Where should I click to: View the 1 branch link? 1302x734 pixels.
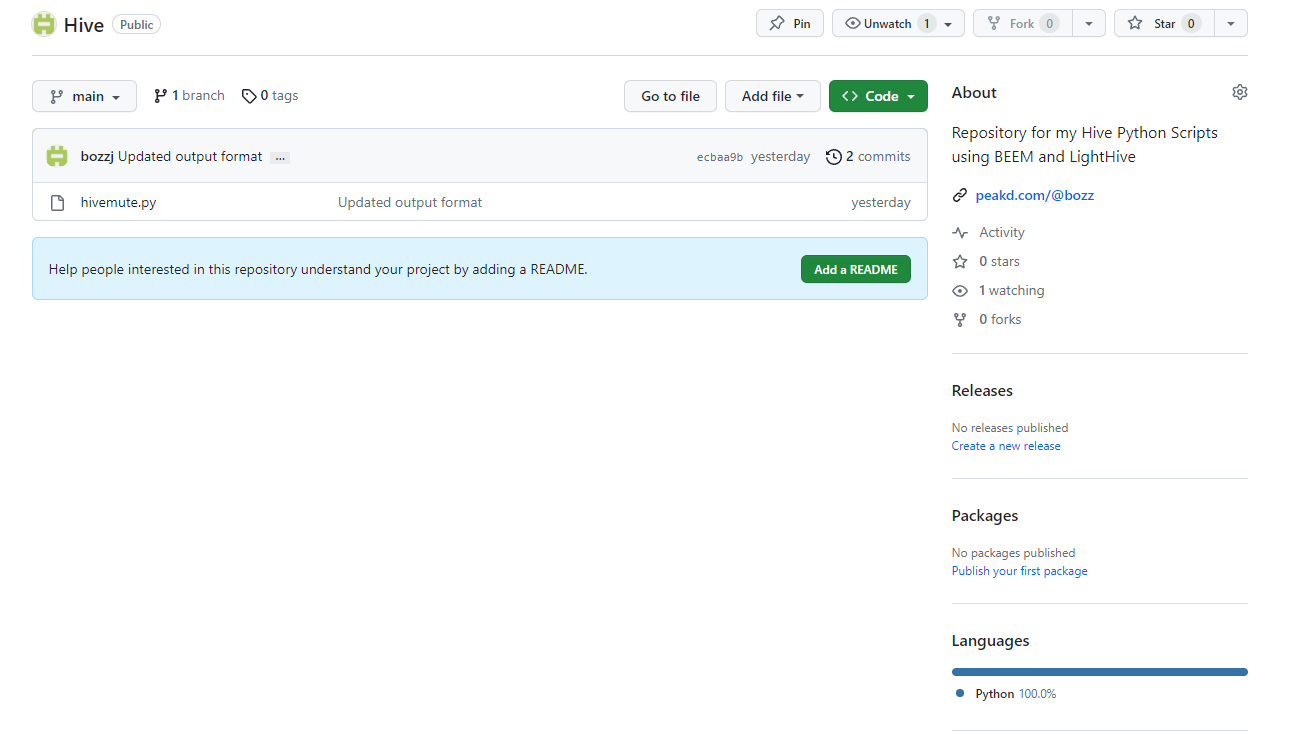pyautogui.click(x=189, y=96)
